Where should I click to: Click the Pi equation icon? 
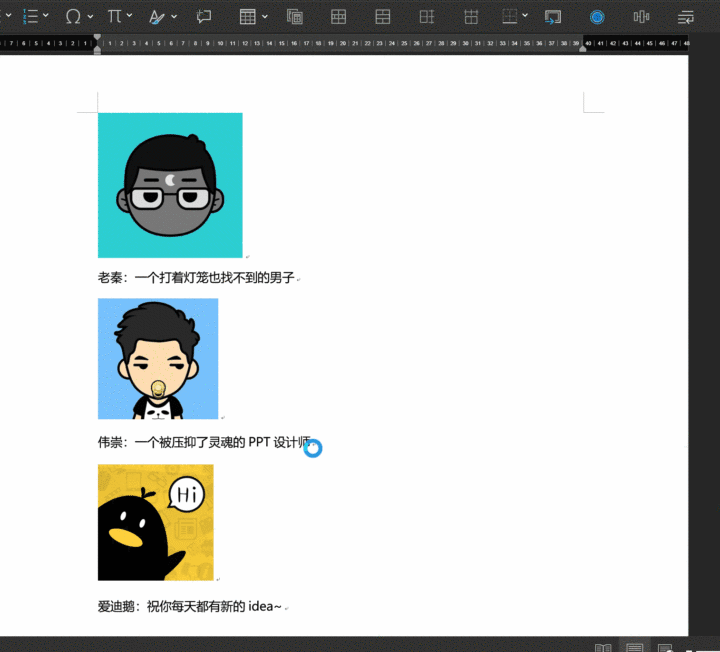point(114,17)
